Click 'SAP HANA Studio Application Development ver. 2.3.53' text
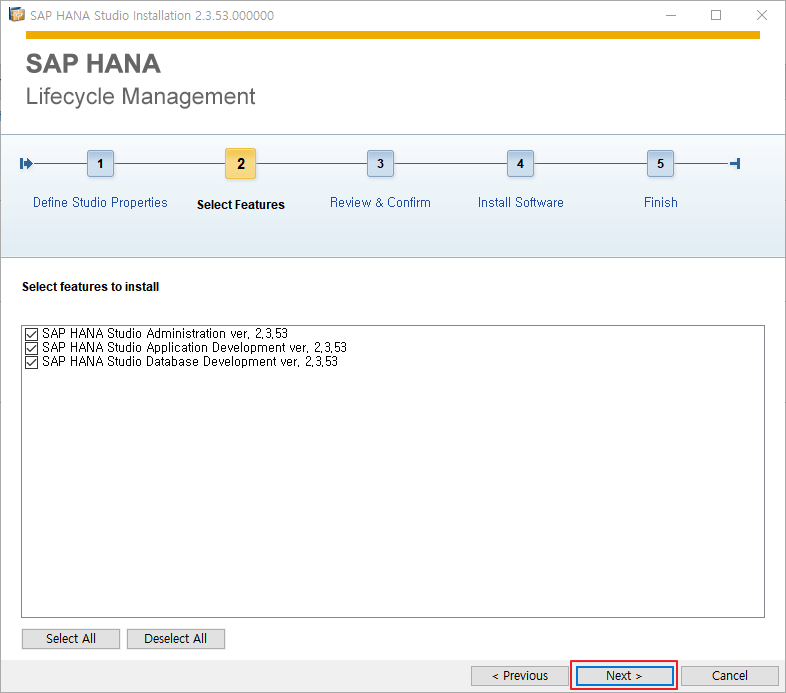 194,348
